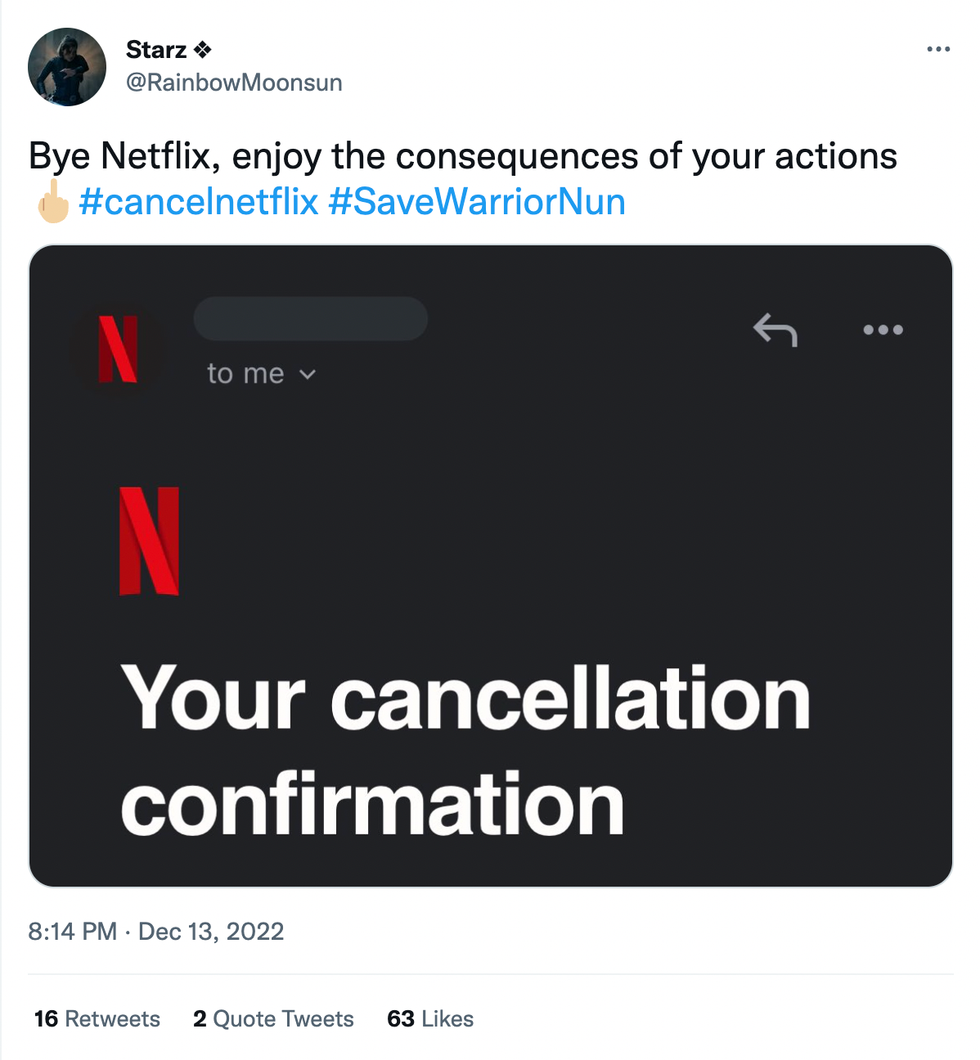Open @RainbowMoonsun handle link

pyautogui.click(x=234, y=82)
